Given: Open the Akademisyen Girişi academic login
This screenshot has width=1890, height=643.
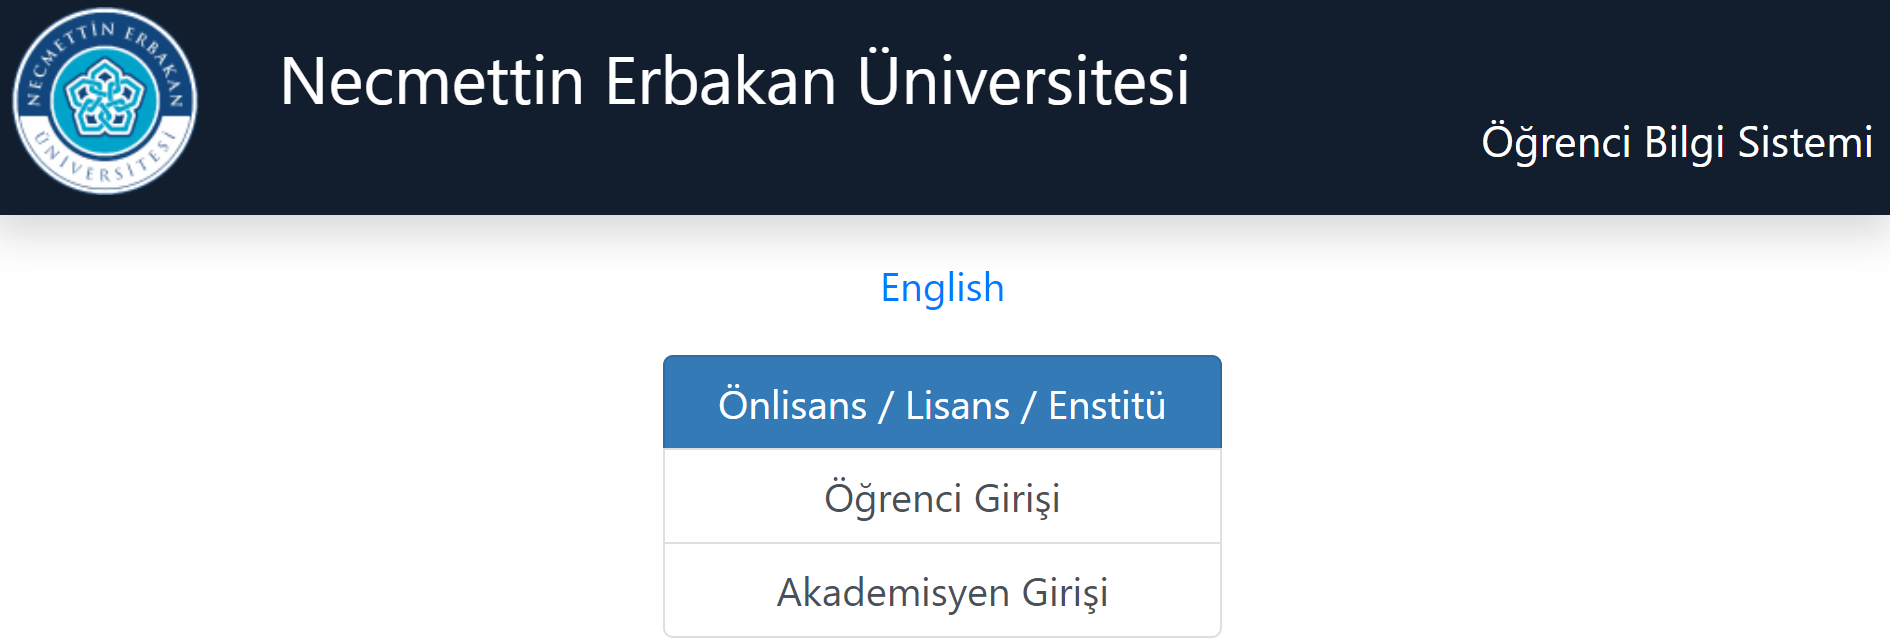Looking at the screenshot, I should pyautogui.click(x=942, y=592).
